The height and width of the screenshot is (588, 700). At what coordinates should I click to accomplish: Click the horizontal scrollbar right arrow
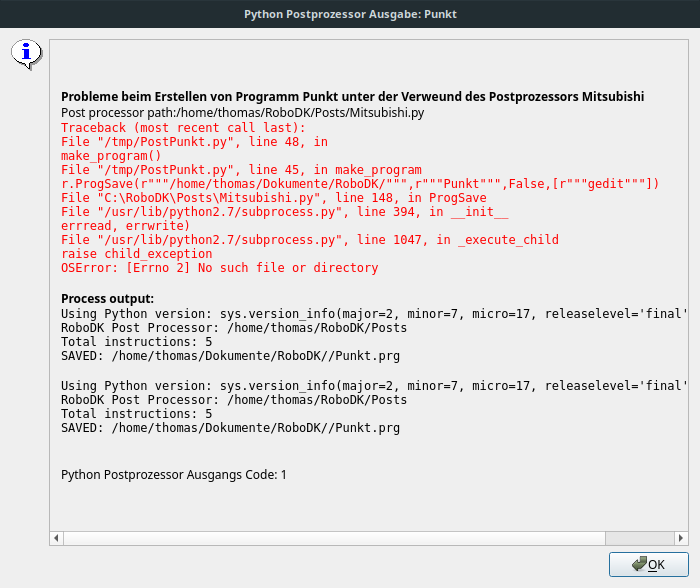(683, 539)
